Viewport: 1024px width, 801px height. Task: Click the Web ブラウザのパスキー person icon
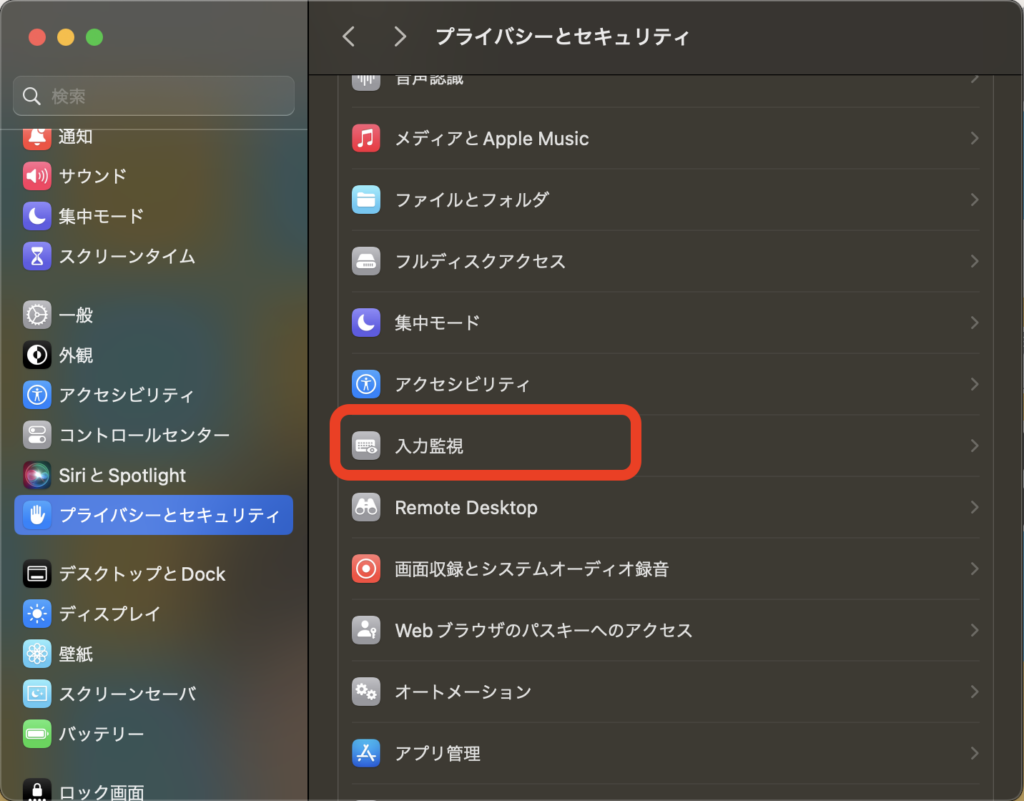pyautogui.click(x=366, y=630)
